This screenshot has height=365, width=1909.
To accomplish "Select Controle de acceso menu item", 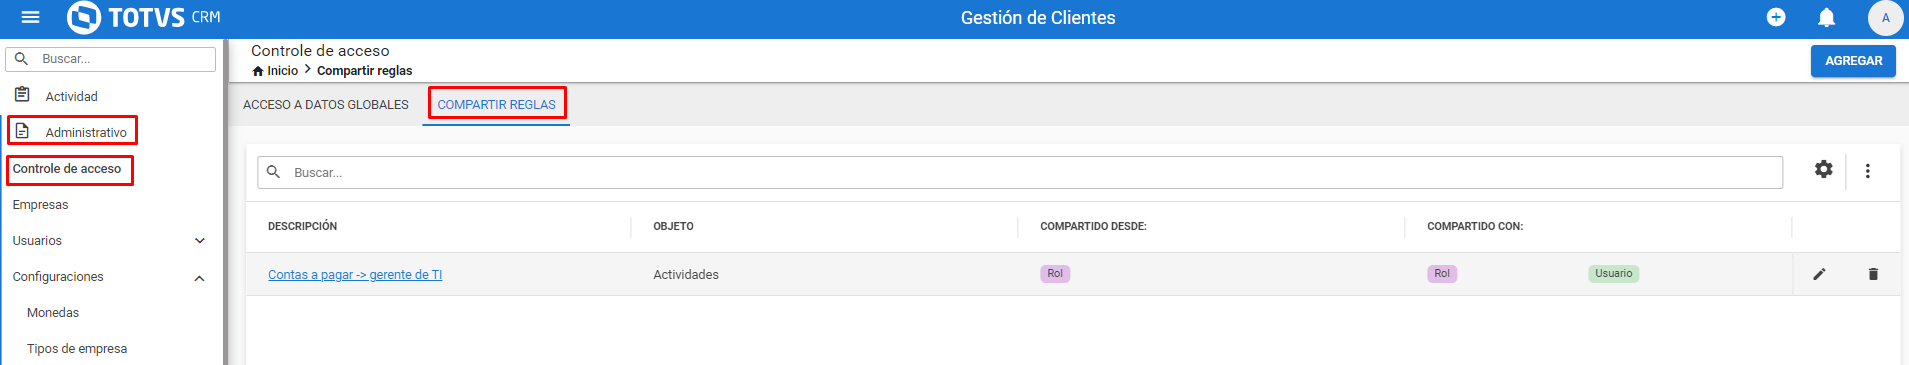I will click(x=67, y=169).
